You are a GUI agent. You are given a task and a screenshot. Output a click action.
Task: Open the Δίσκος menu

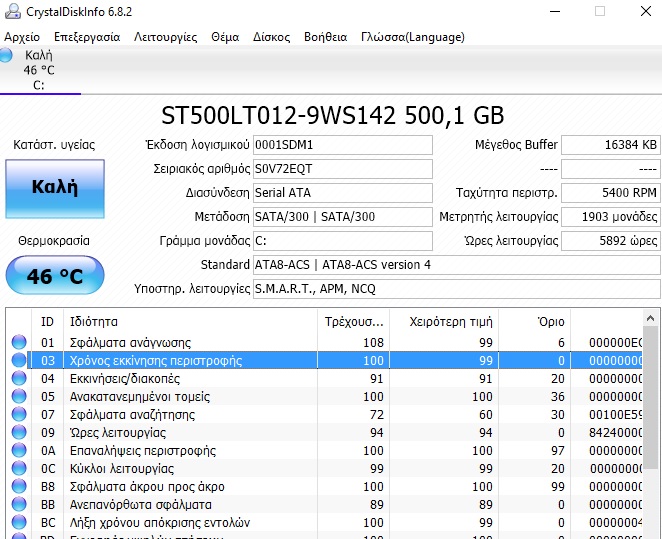[271, 37]
